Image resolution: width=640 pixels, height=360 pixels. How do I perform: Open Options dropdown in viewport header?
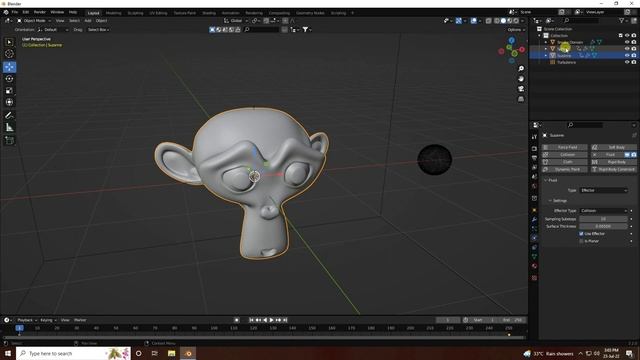[516, 30]
